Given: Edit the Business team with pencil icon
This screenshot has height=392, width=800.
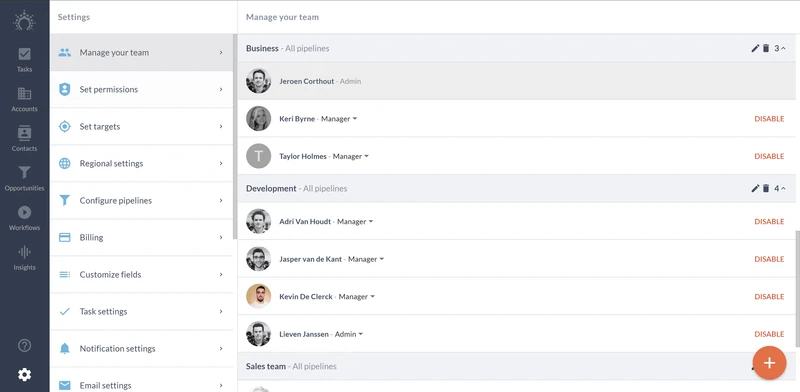Looking at the screenshot, I should pos(755,48).
